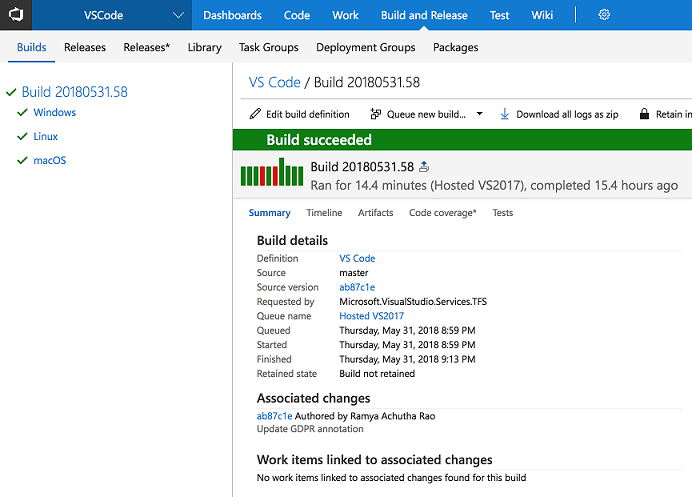Select the Windows job in sidebar
The image size is (692, 497).
[x=54, y=113]
